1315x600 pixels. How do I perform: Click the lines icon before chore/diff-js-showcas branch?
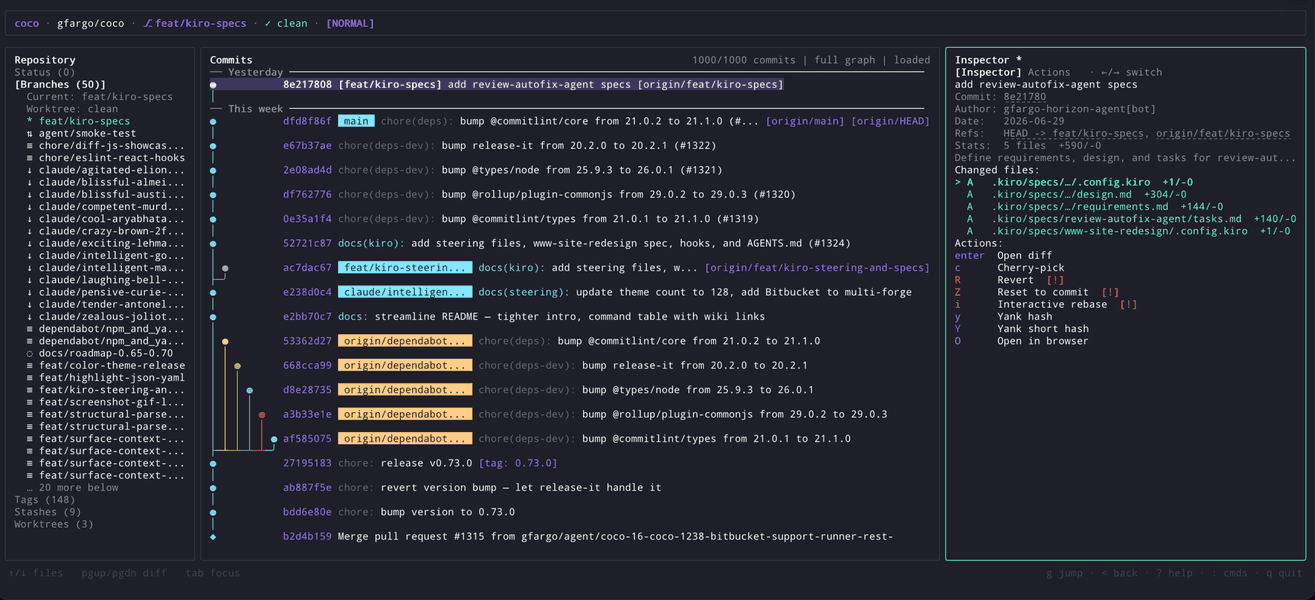(29, 146)
